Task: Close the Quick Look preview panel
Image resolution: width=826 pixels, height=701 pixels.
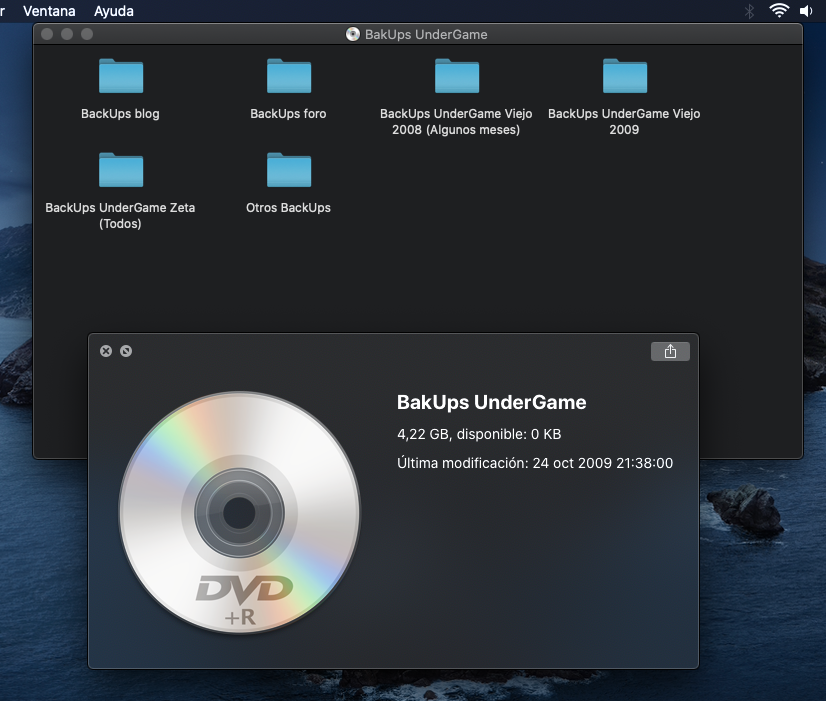Action: click(x=106, y=351)
